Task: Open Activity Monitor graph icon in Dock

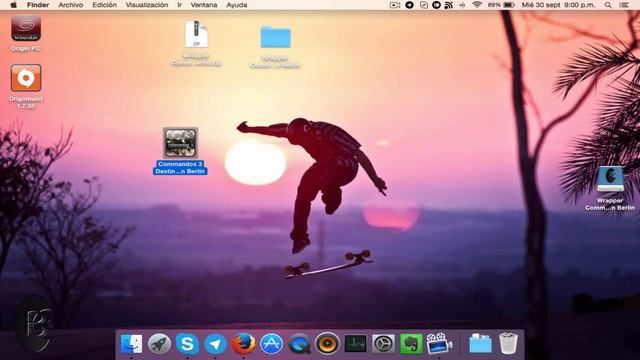Action: (356, 344)
